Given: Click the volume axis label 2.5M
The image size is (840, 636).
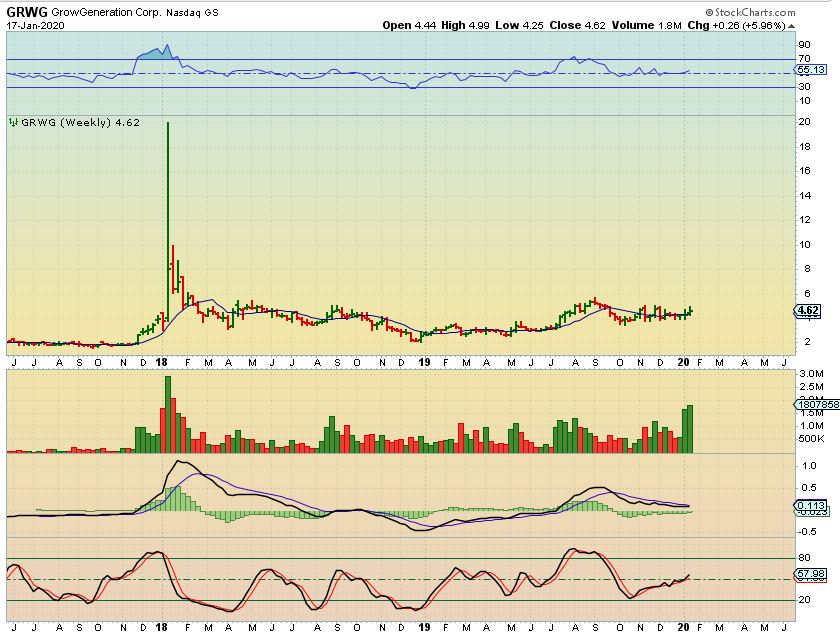Looking at the screenshot, I should pos(811,387).
